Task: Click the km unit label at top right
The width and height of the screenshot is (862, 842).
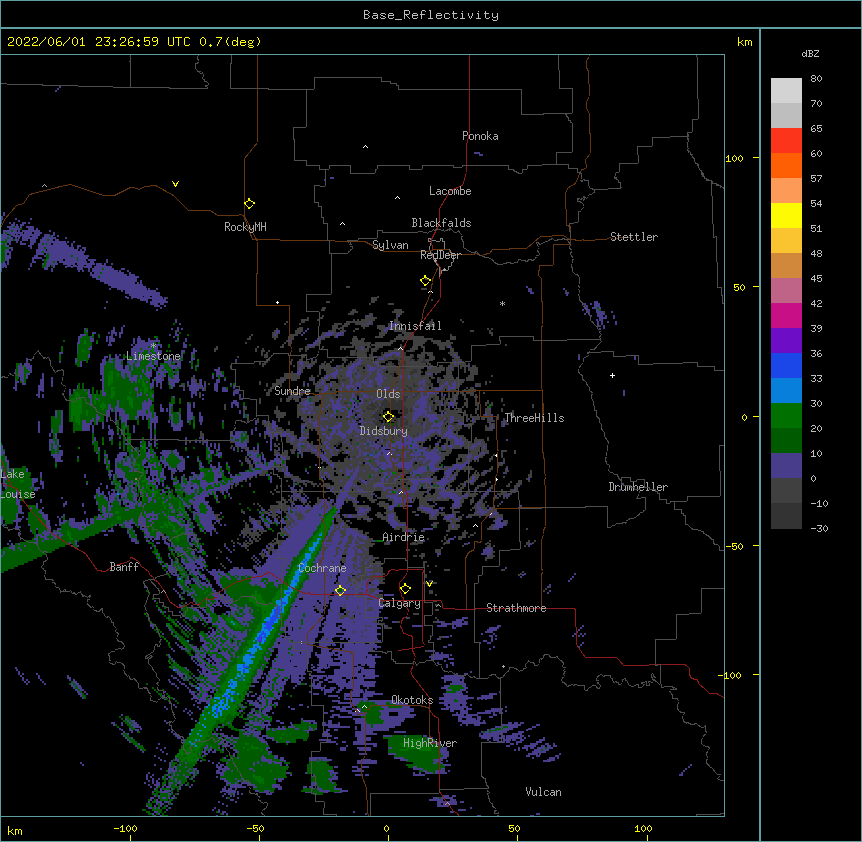Action: pos(745,42)
